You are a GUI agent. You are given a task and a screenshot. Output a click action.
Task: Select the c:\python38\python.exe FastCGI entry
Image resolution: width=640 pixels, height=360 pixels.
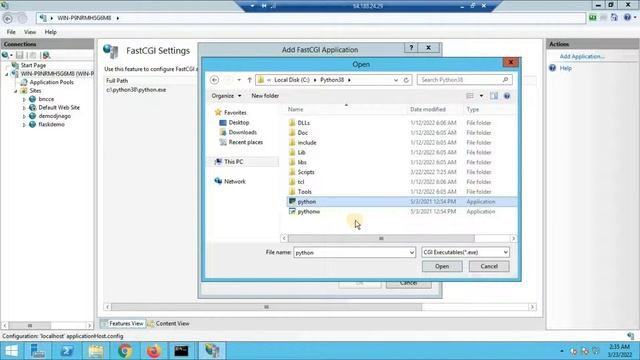pos(136,90)
